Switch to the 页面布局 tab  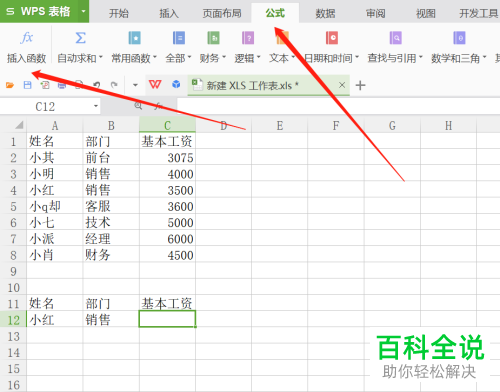222,13
